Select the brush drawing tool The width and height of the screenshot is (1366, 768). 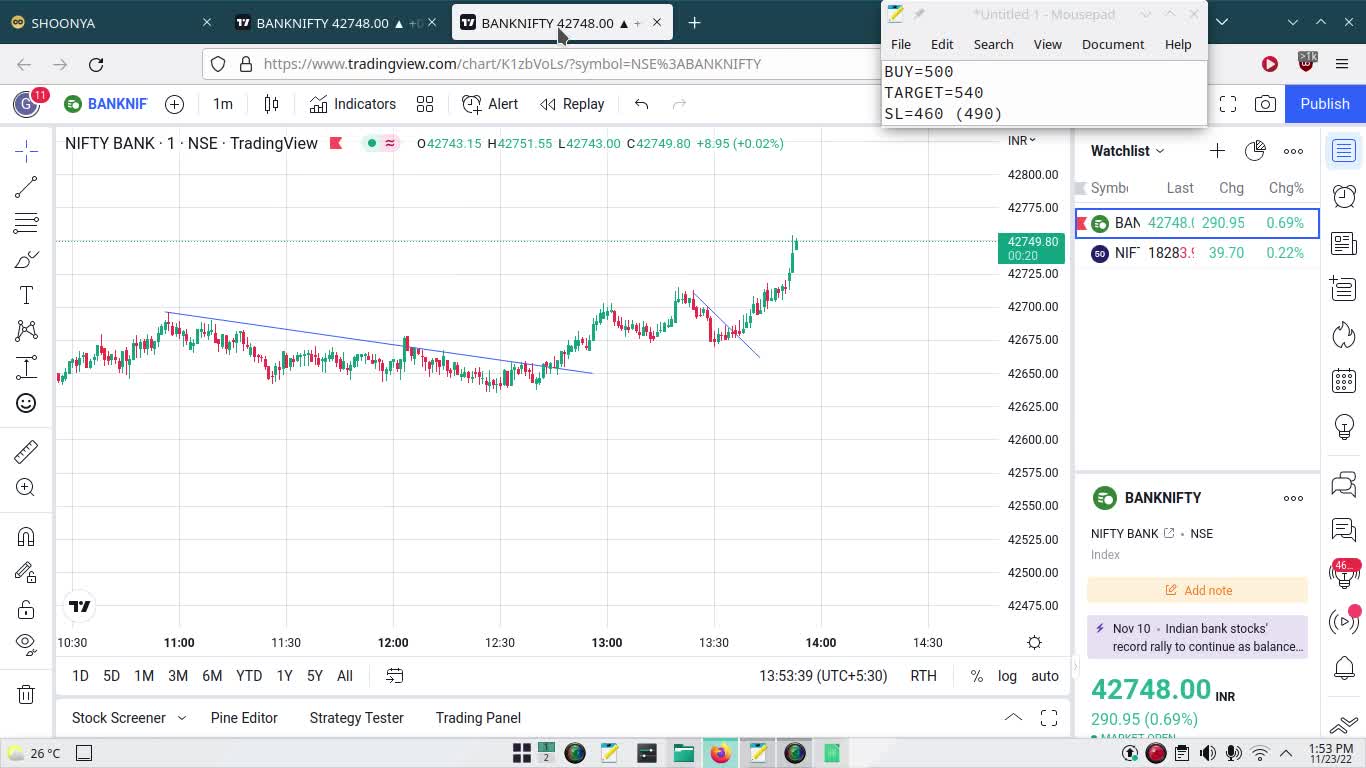click(26, 259)
